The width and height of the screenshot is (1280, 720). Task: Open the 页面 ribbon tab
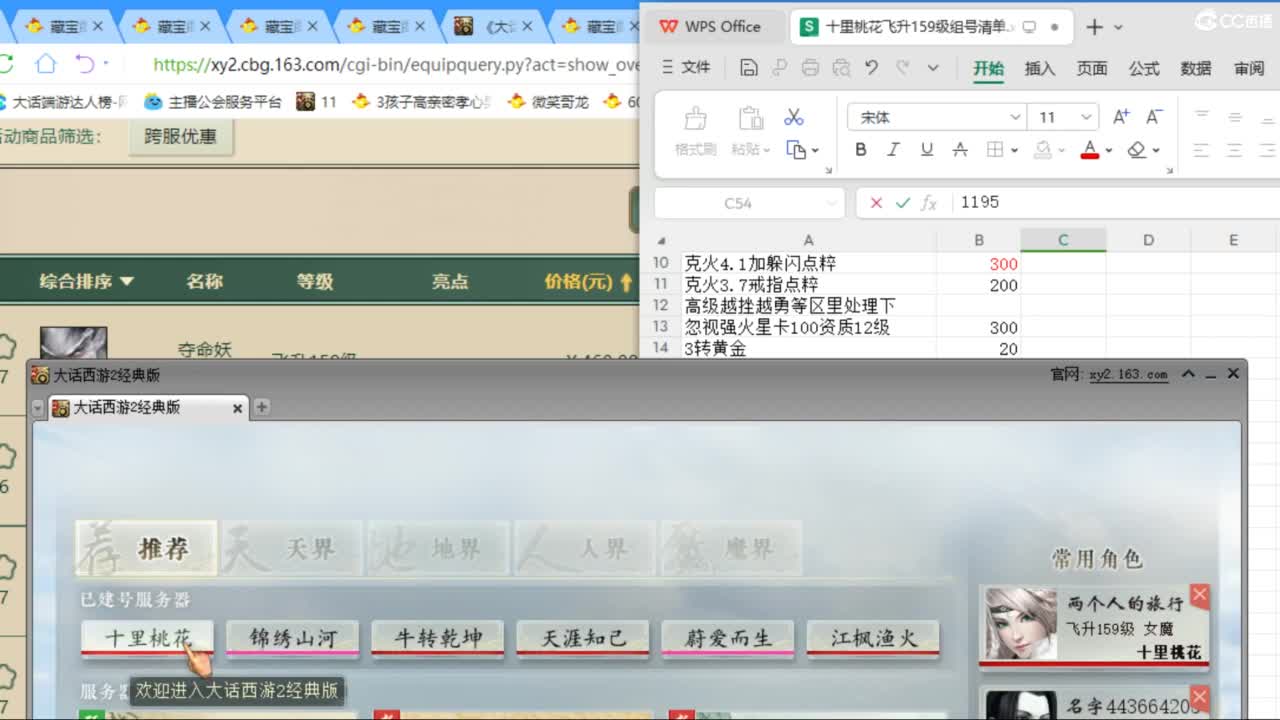(1092, 68)
